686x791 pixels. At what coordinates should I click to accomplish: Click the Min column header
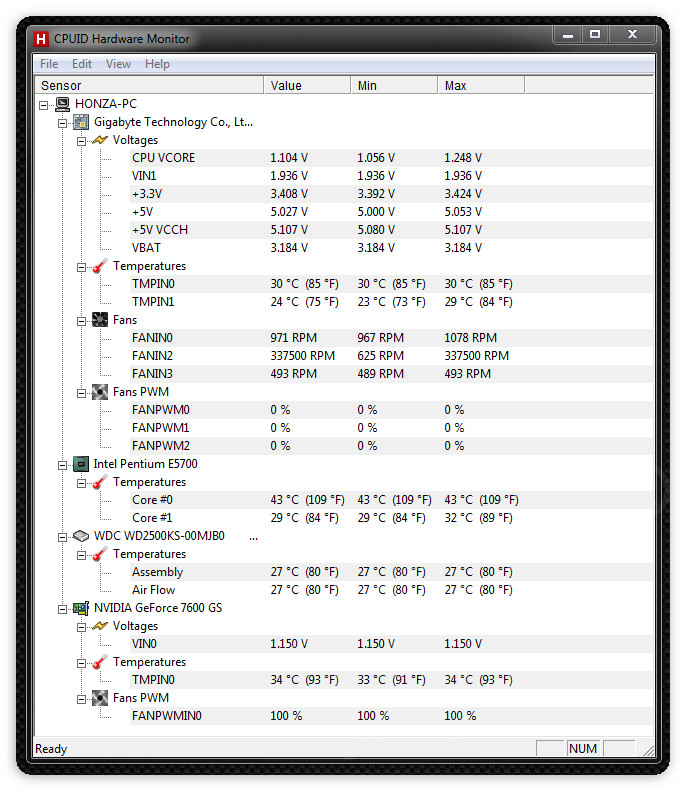point(394,85)
